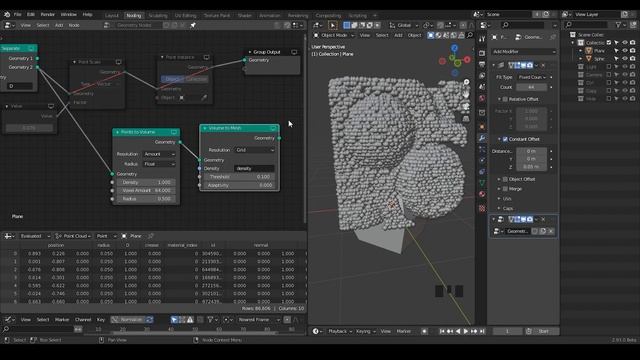Image resolution: width=640 pixels, height=360 pixels.
Task: Click the Count field value 64
Action: click(x=532, y=87)
